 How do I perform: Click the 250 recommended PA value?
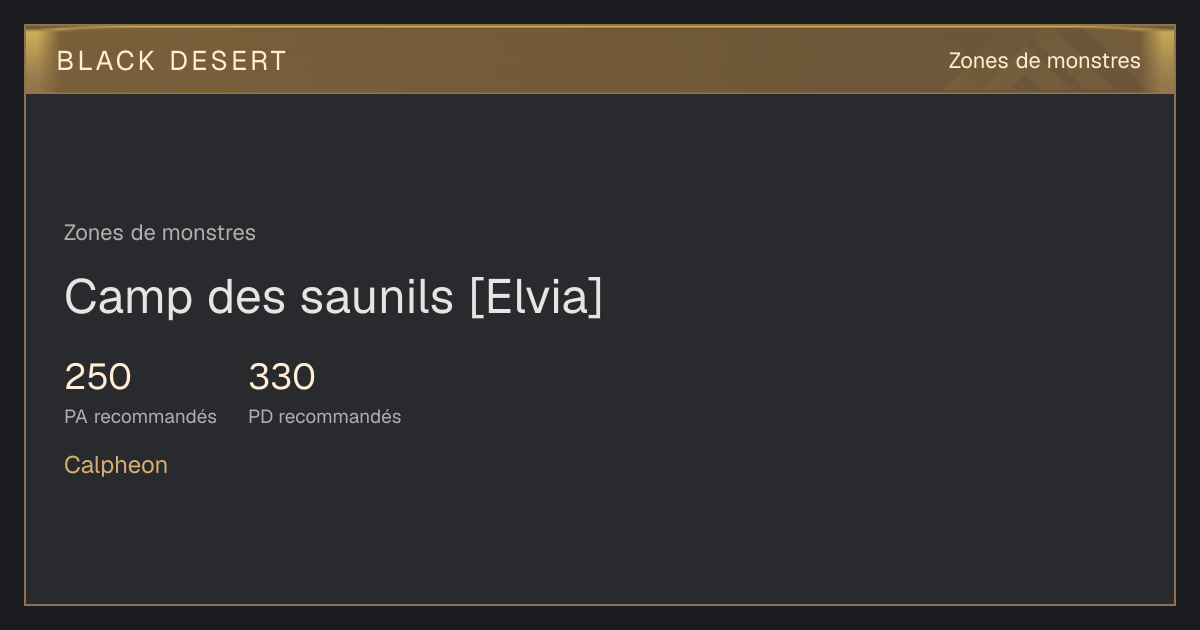tap(98, 377)
